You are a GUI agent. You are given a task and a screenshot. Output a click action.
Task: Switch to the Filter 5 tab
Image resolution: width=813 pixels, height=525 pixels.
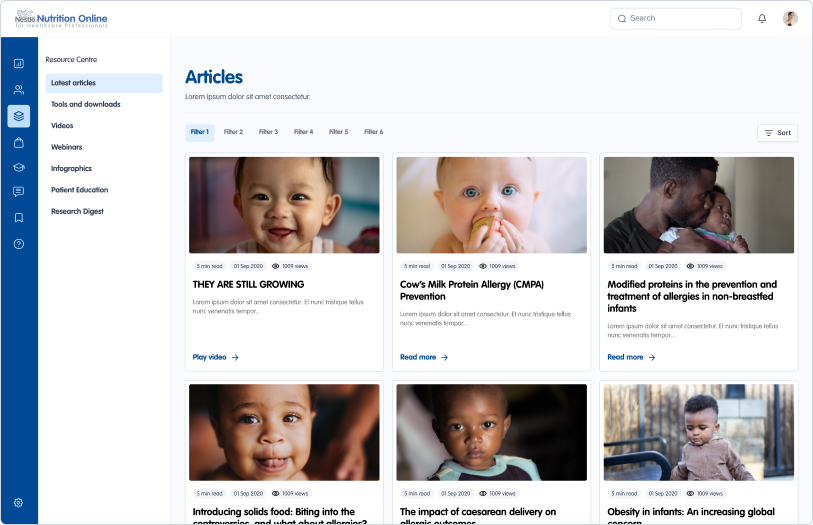[x=338, y=132]
